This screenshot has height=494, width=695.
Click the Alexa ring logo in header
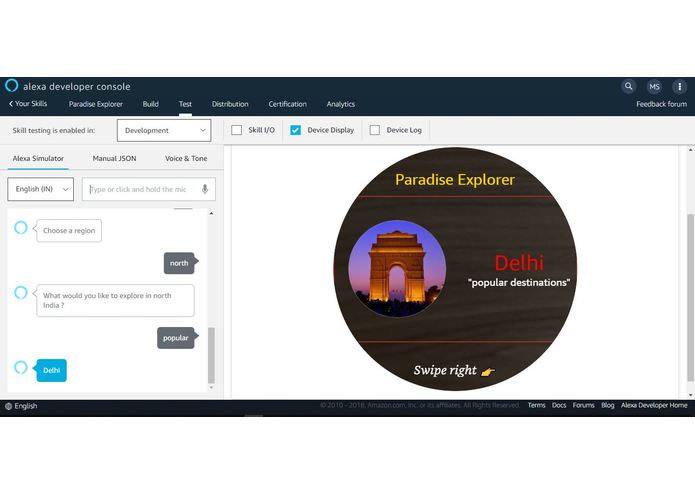(x=12, y=85)
